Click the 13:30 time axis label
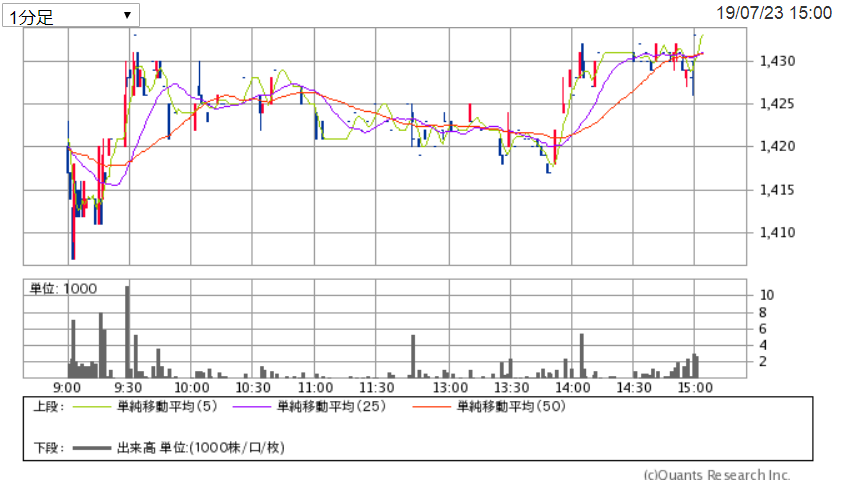The height and width of the screenshot is (489, 853). pos(511,388)
